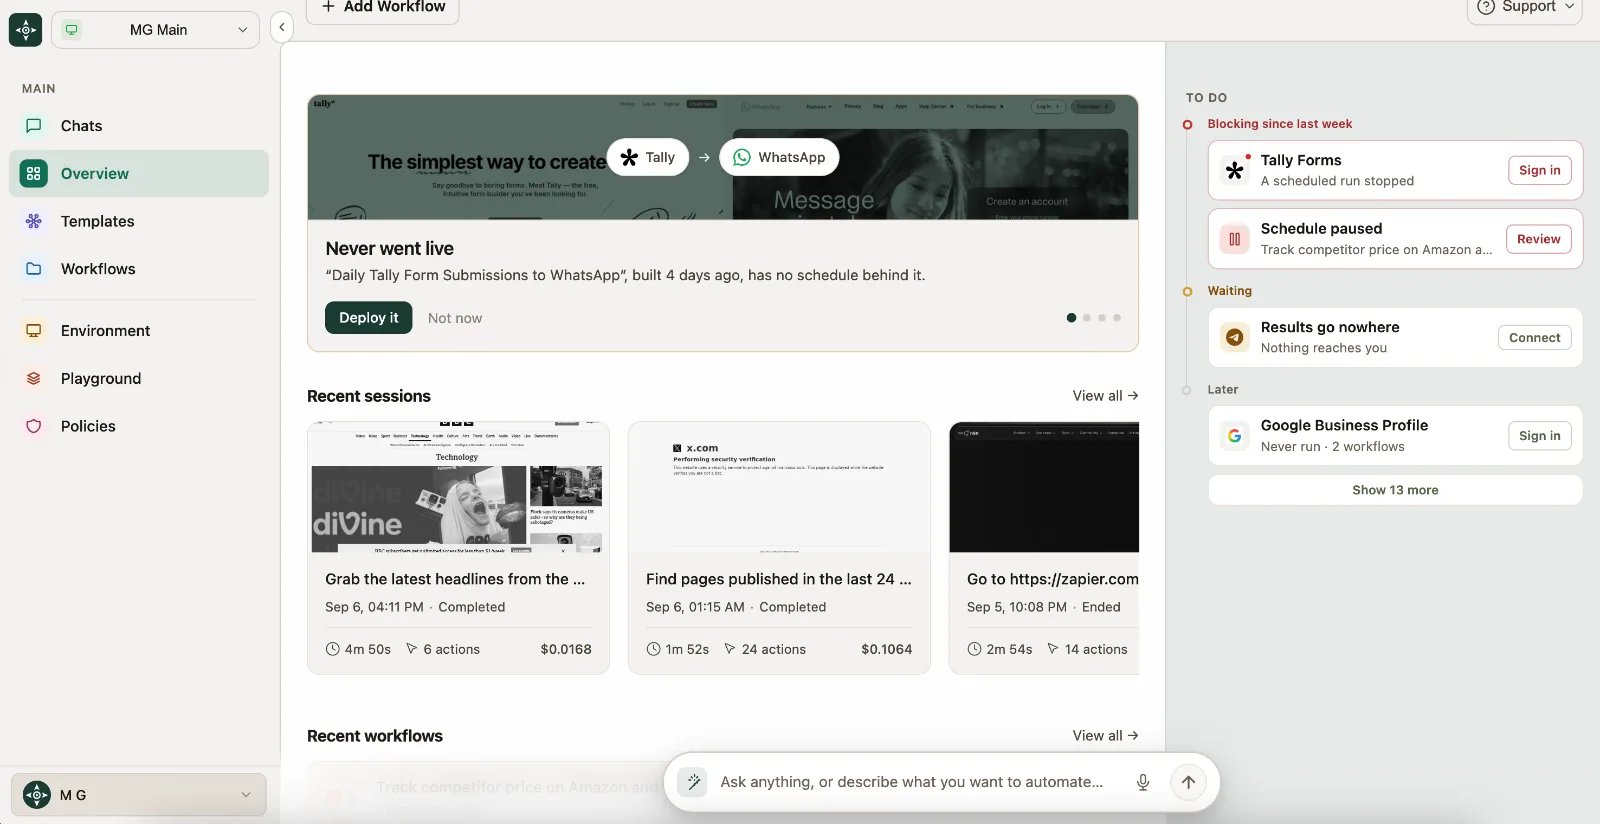Image resolution: width=1600 pixels, height=824 pixels.
Task: Click the Tally Forms asterisk icon
Action: pyautogui.click(x=1235, y=171)
